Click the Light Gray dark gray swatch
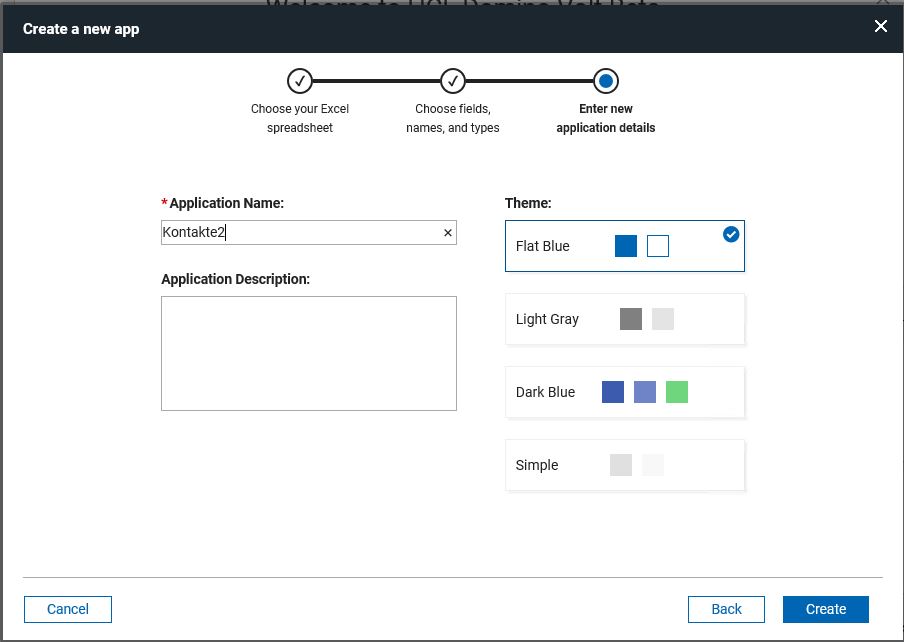 631,319
